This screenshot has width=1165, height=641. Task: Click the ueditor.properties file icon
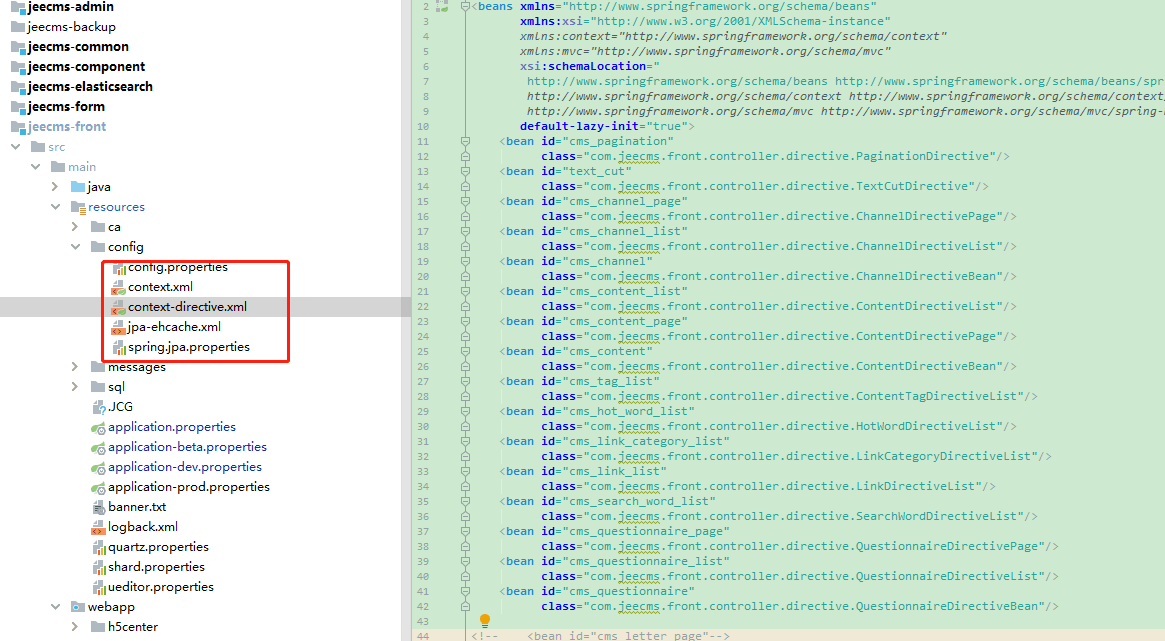click(x=98, y=588)
